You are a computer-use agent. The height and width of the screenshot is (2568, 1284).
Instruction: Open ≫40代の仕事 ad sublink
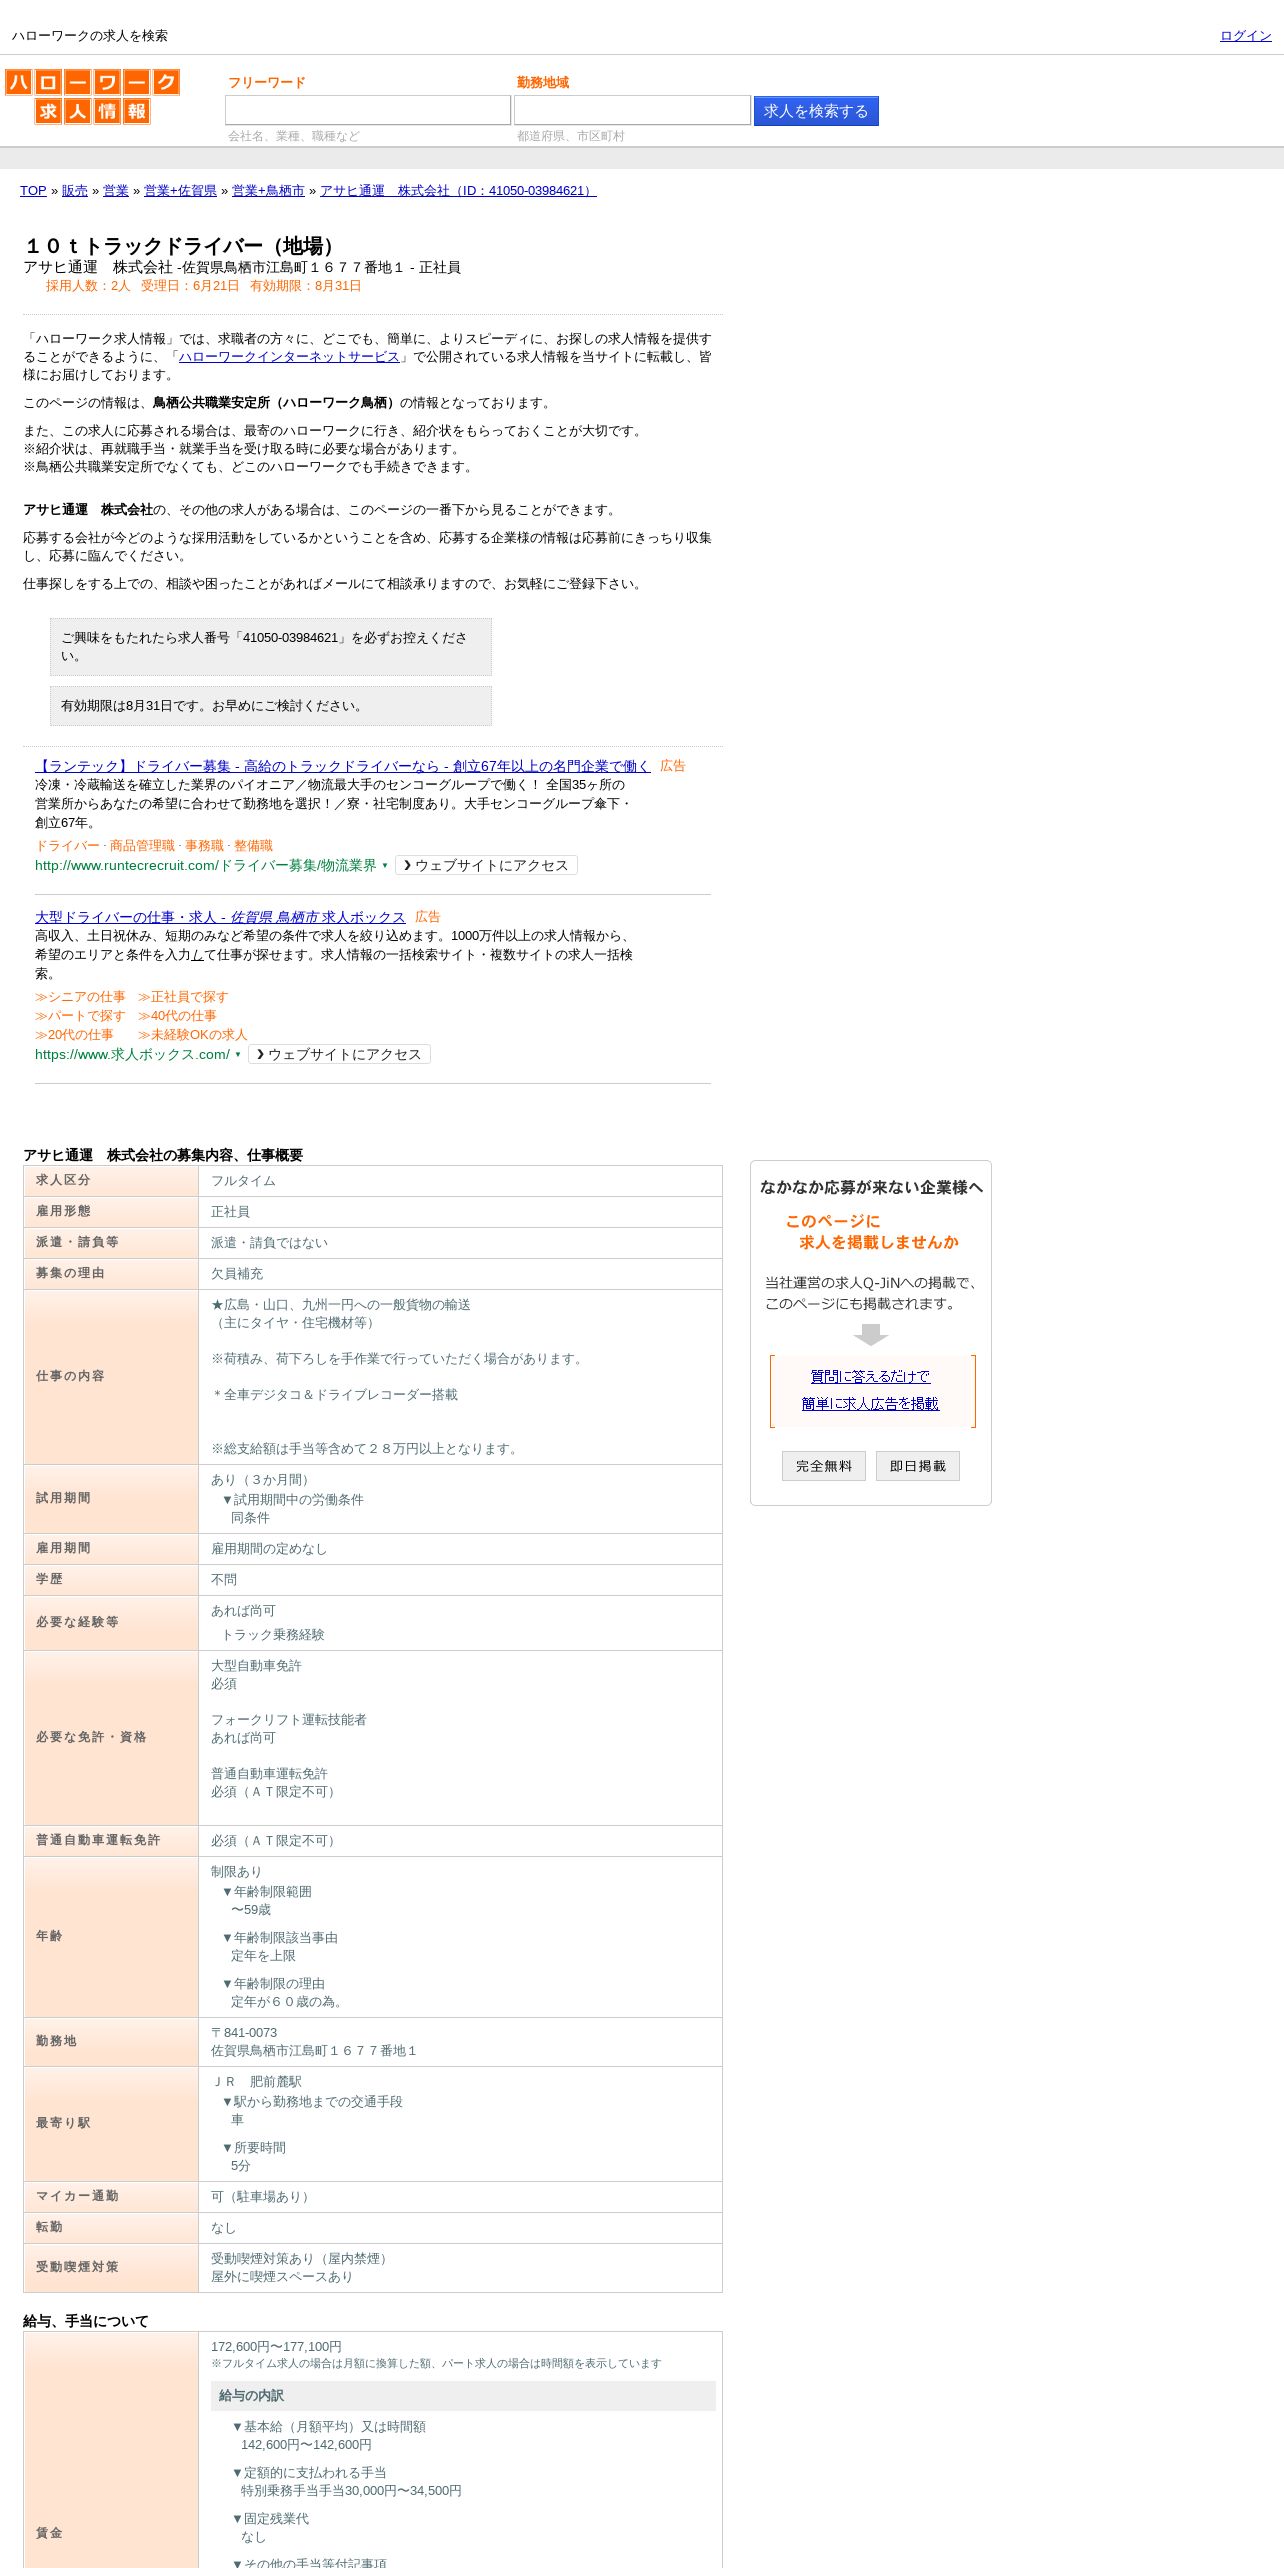tap(177, 1016)
